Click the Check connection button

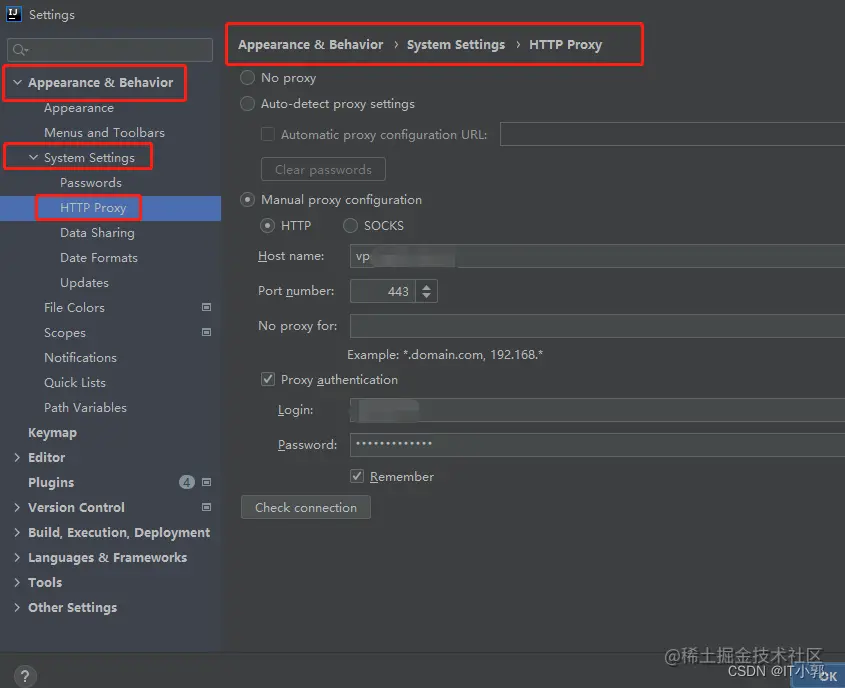306,508
